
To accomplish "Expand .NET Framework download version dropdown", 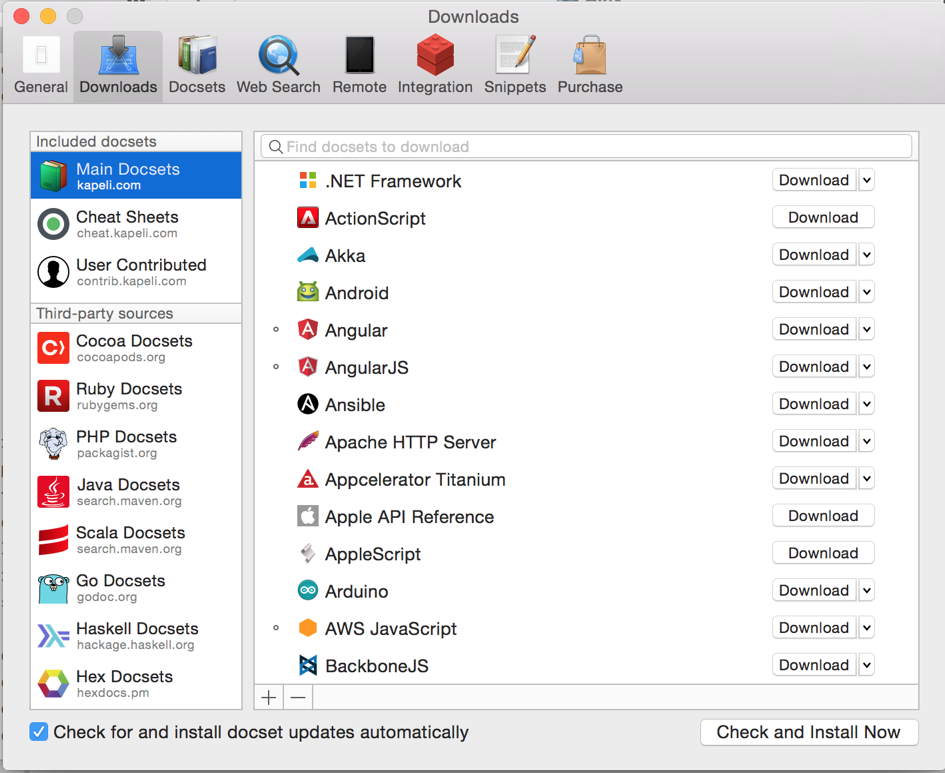I will coord(867,180).
